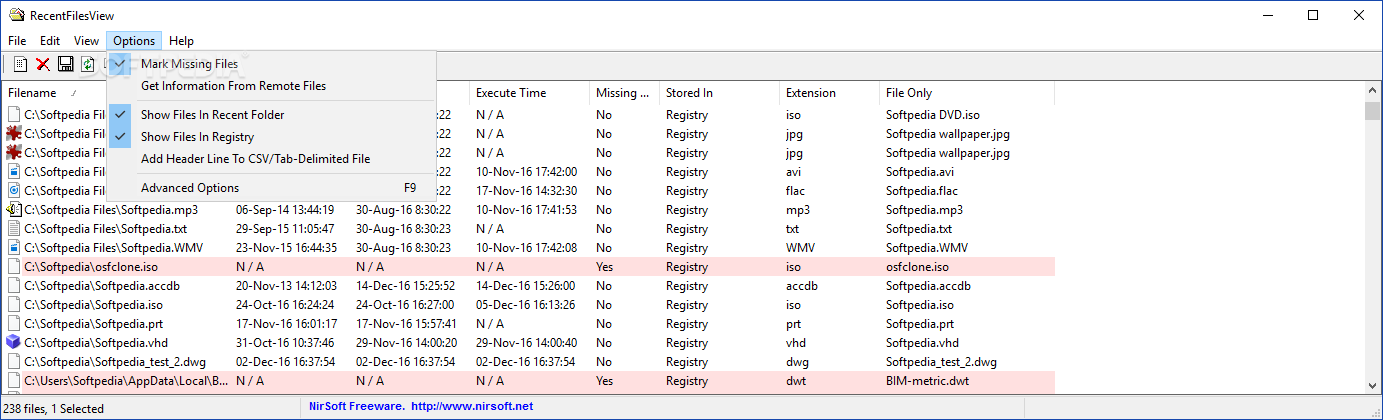Screen dimensions: 1383x420
Task: Click the 'accdb' extension cell
Action: click(x=802, y=286)
